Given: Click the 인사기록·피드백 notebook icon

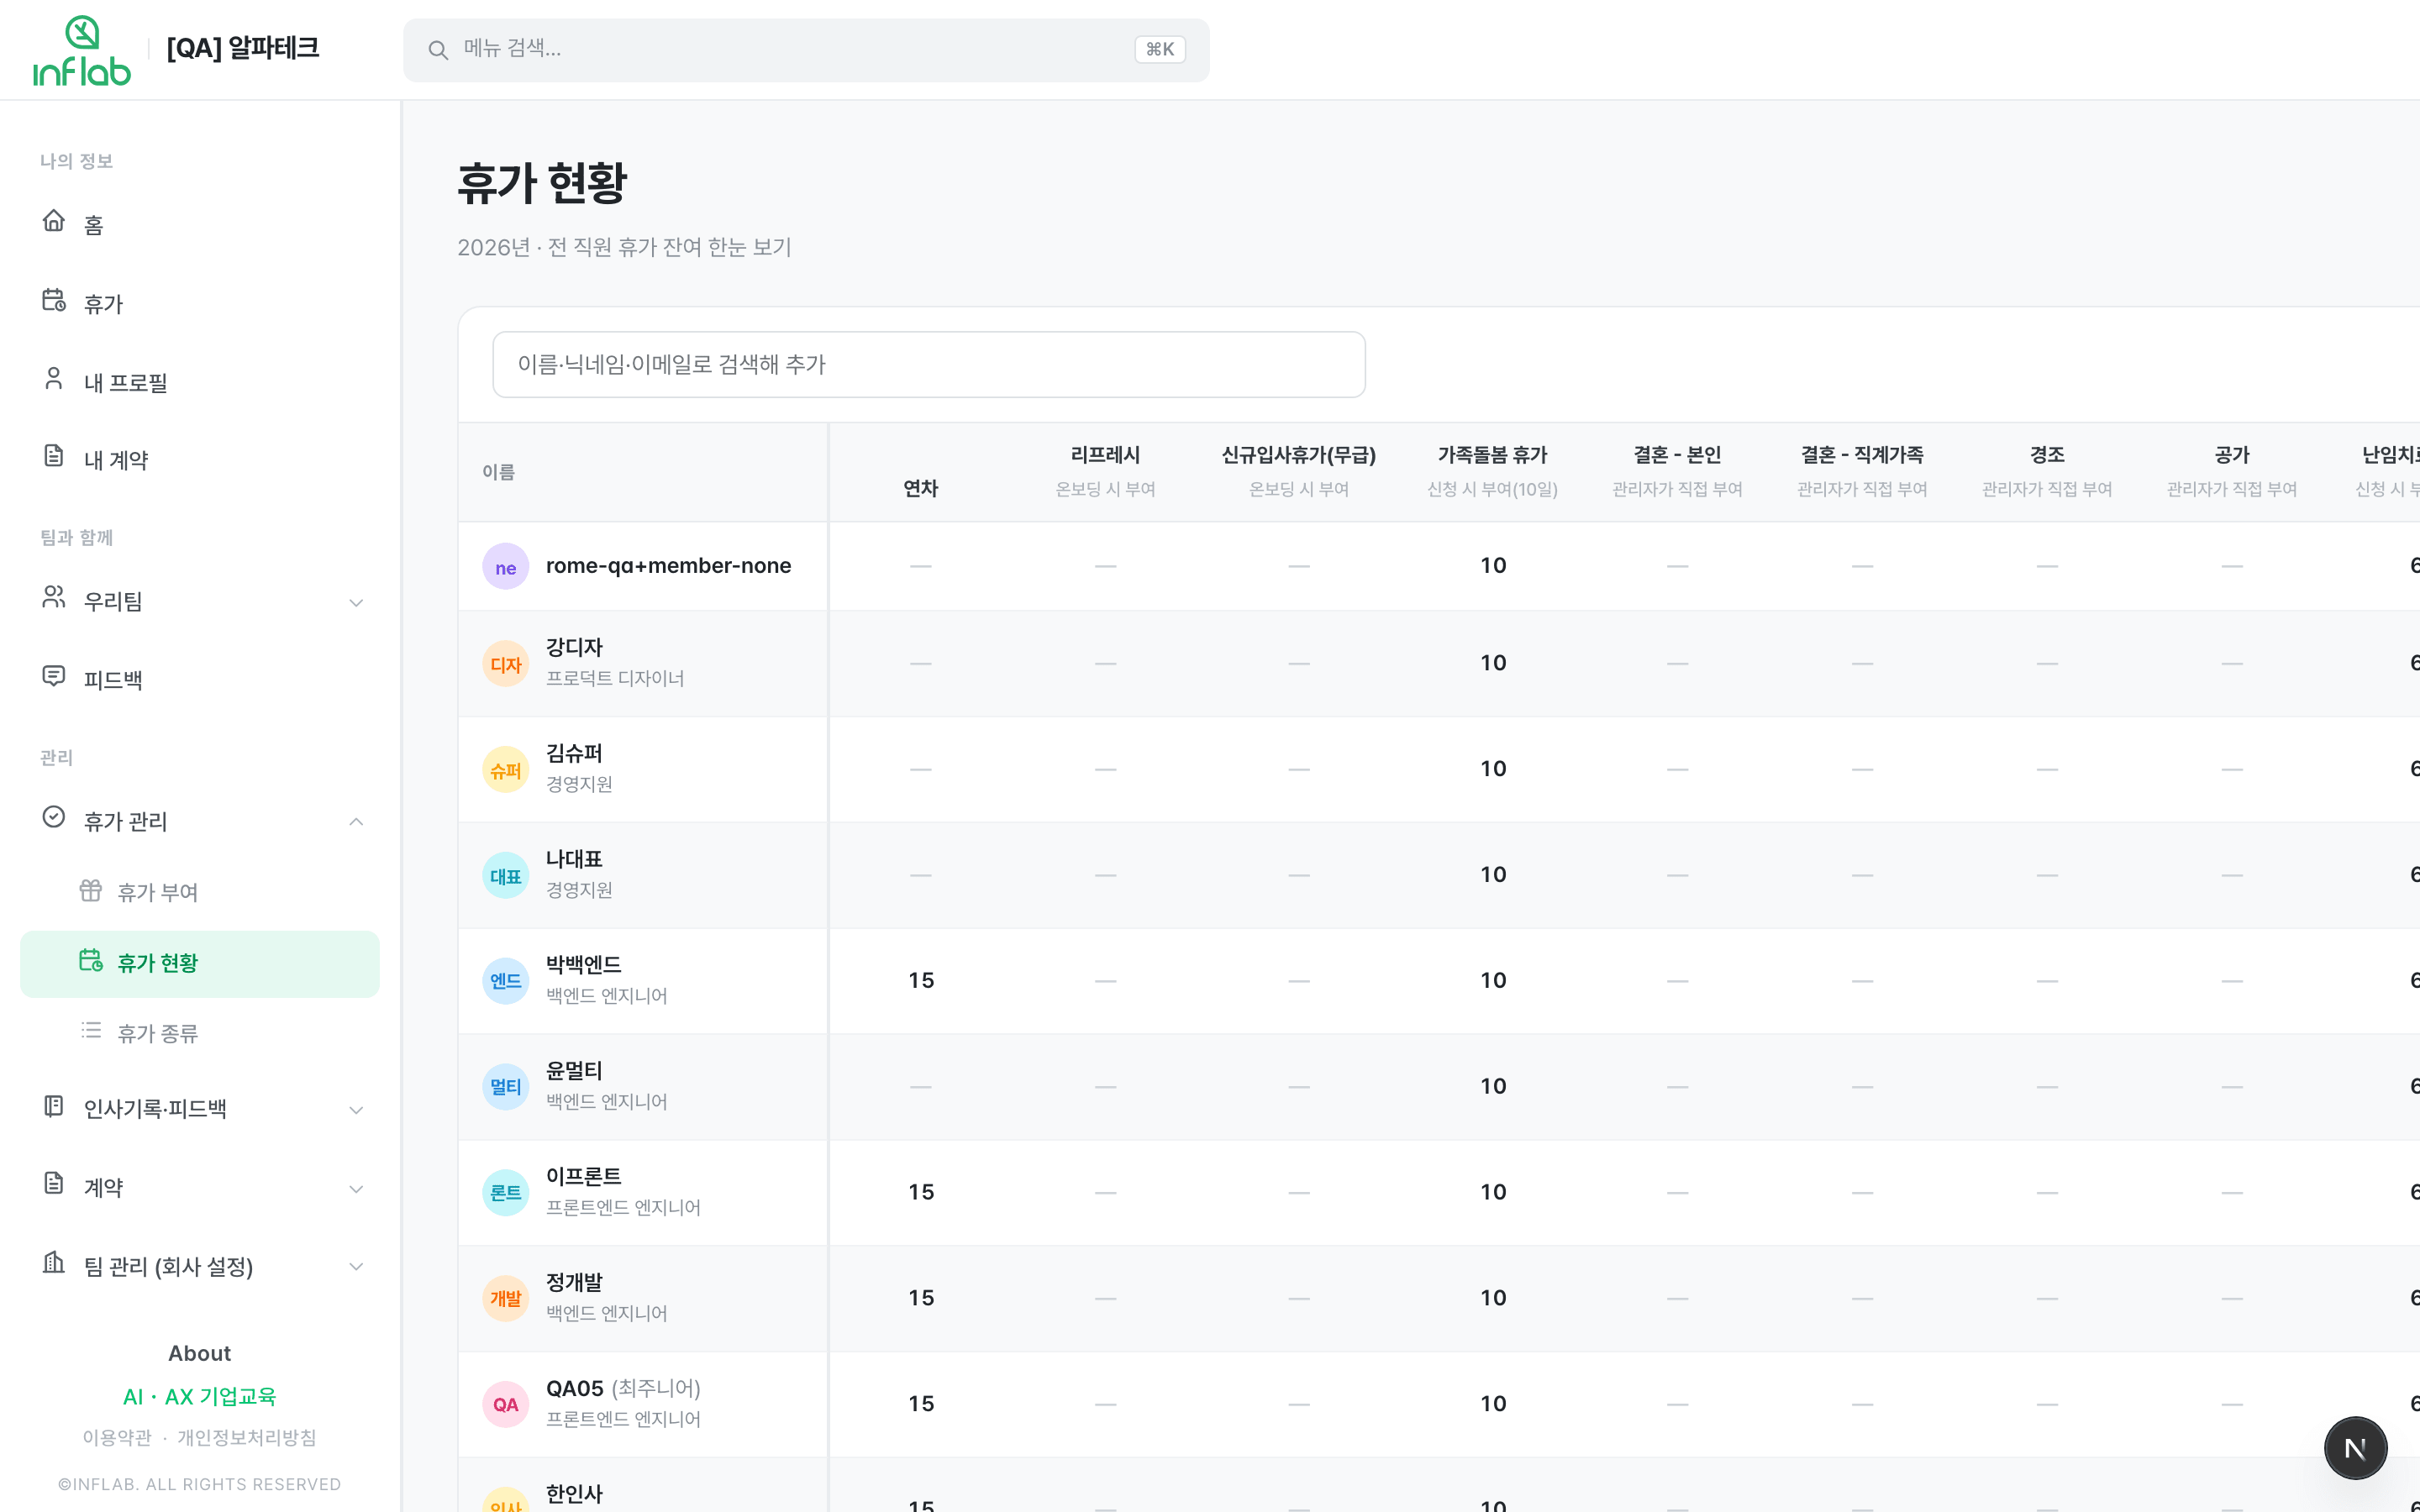Looking at the screenshot, I should [x=54, y=1106].
